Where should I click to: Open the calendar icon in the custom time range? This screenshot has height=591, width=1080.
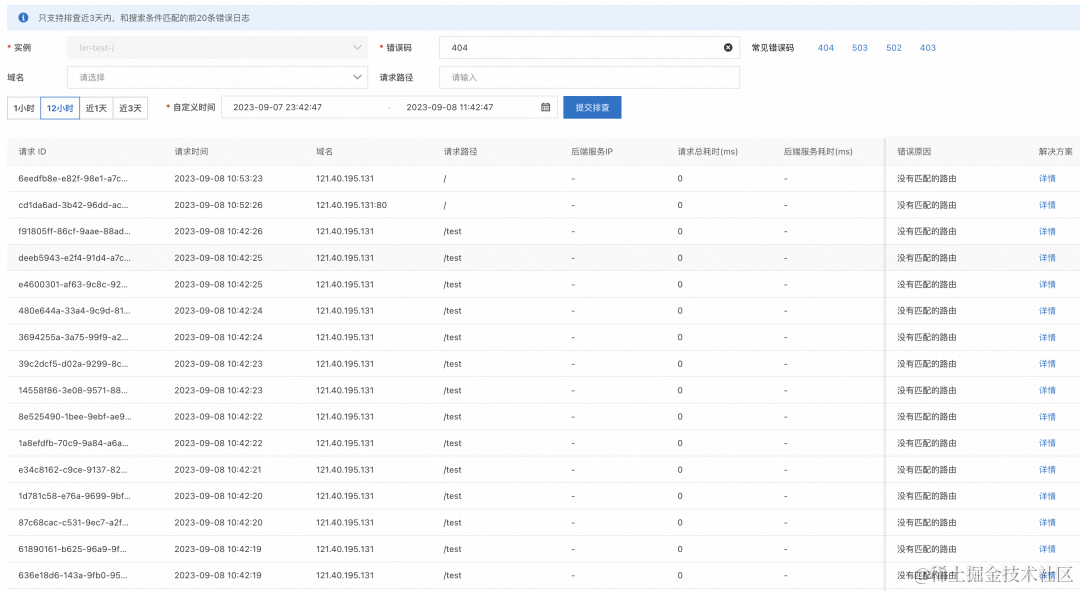pyautogui.click(x=546, y=107)
